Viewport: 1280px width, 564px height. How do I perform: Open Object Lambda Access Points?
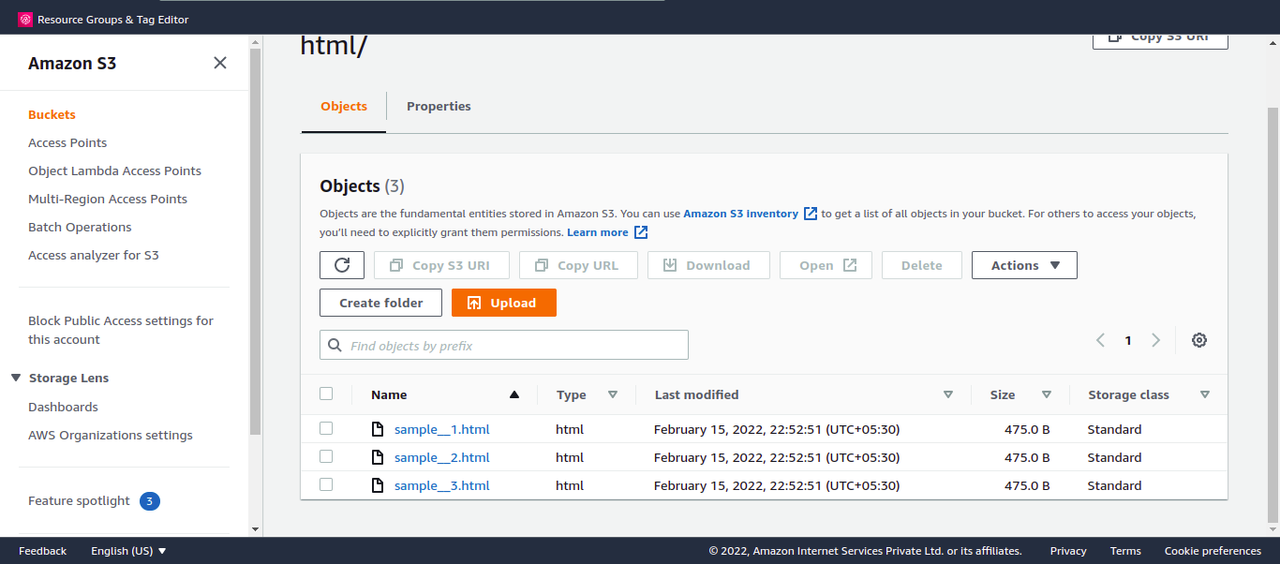click(x=115, y=171)
